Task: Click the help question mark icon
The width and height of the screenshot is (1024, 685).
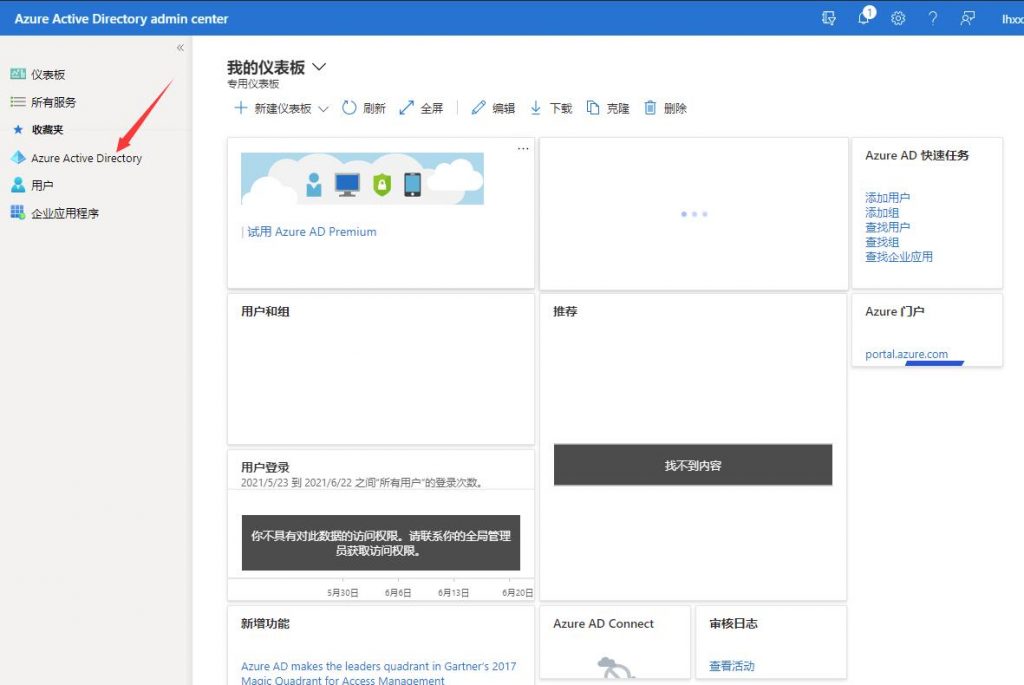Action: 933,18
